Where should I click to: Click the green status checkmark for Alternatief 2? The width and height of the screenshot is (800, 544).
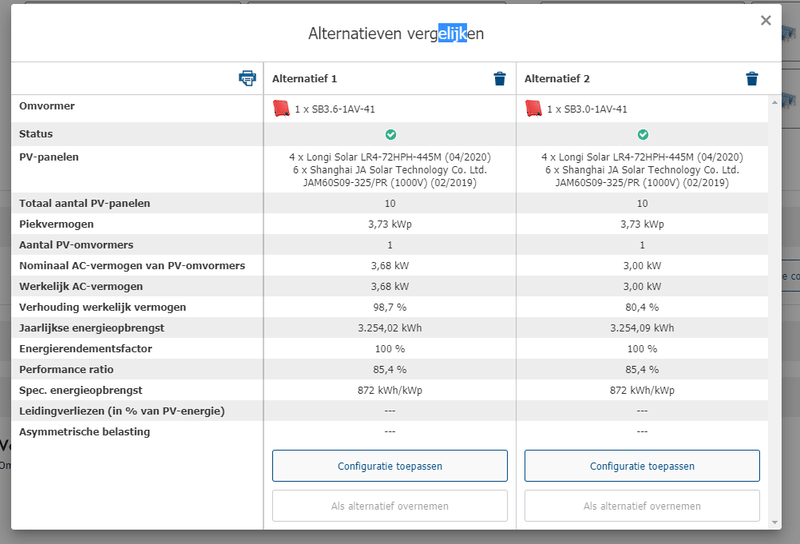pos(643,134)
